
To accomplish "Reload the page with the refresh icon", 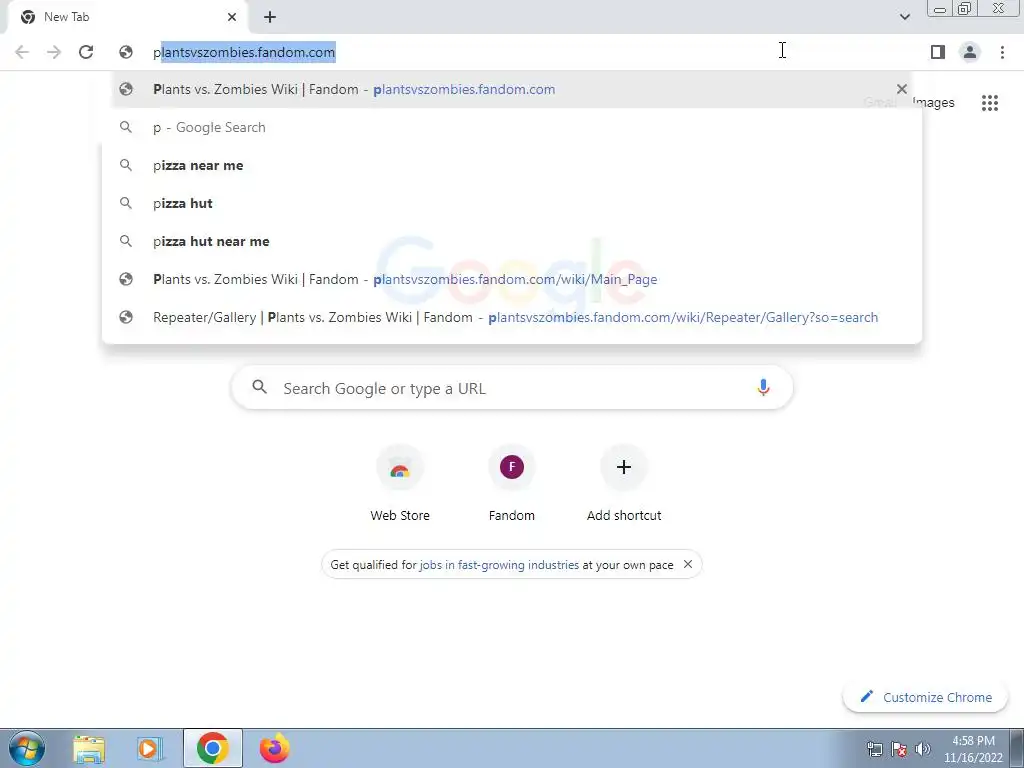I will 86,52.
